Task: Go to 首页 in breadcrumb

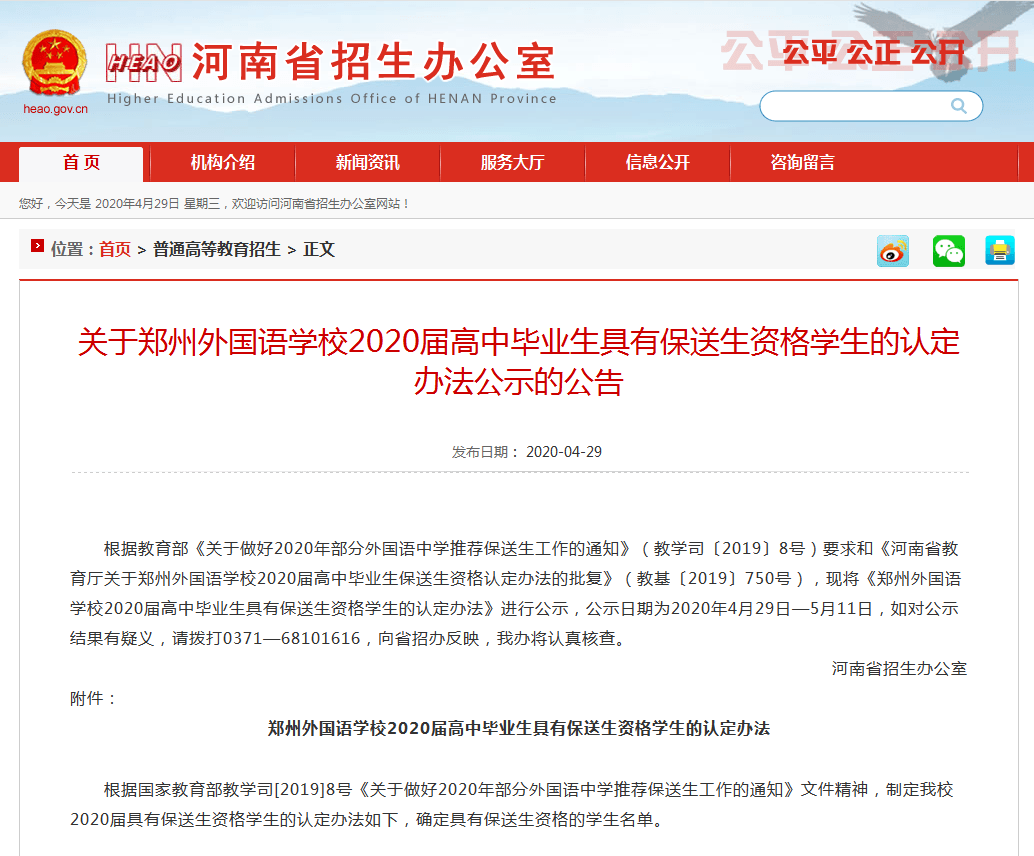Action: click(115, 249)
